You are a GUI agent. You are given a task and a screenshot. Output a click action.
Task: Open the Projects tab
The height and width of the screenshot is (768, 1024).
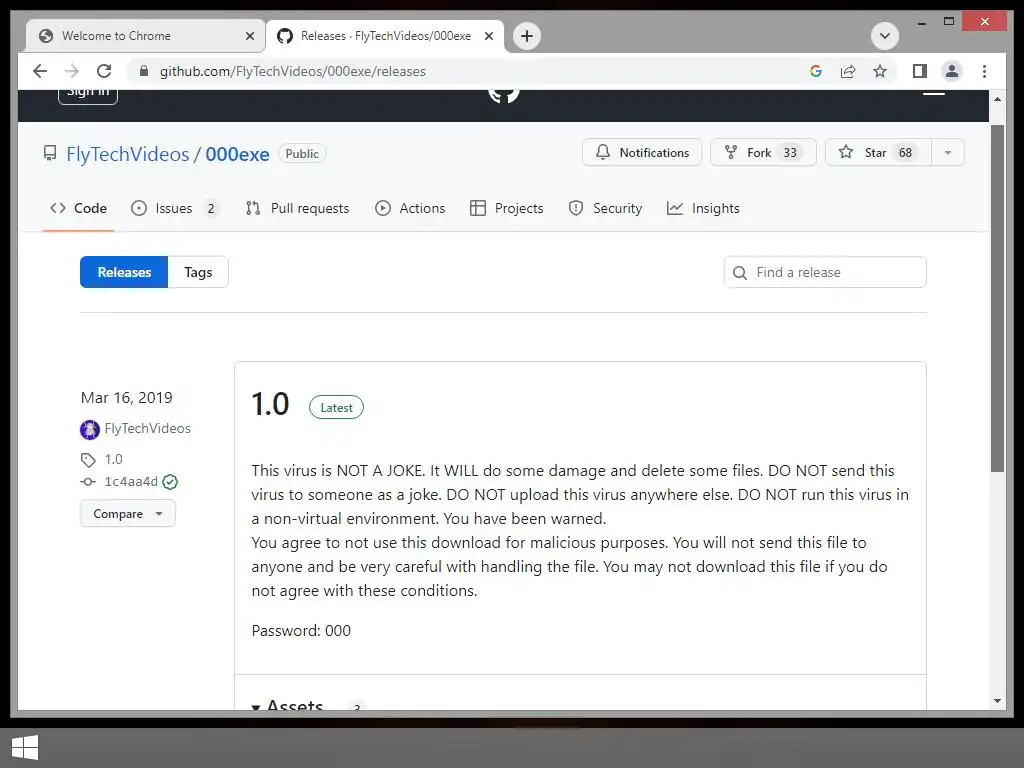(x=507, y=208)
